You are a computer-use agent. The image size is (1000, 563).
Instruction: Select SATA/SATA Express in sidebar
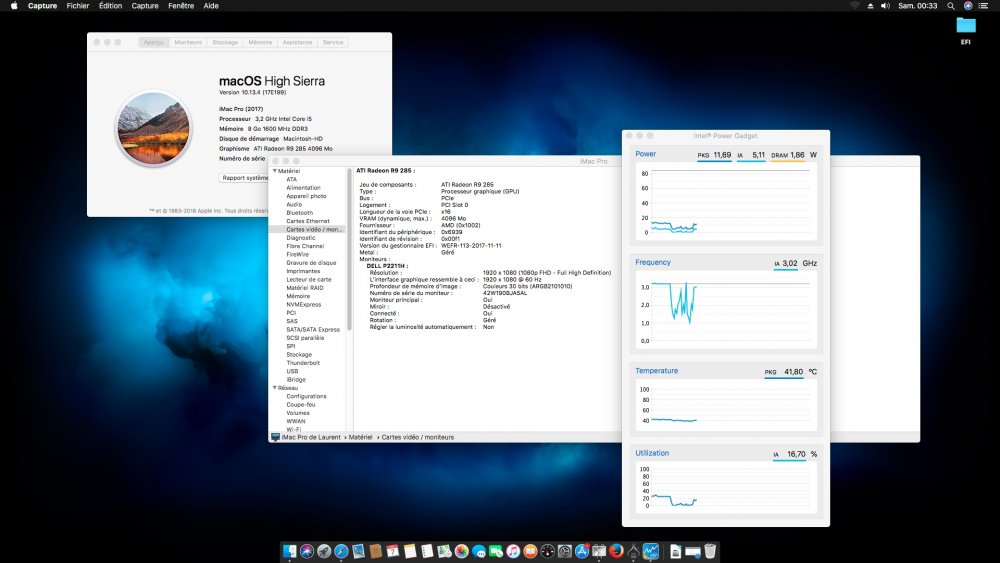(313, 330)
